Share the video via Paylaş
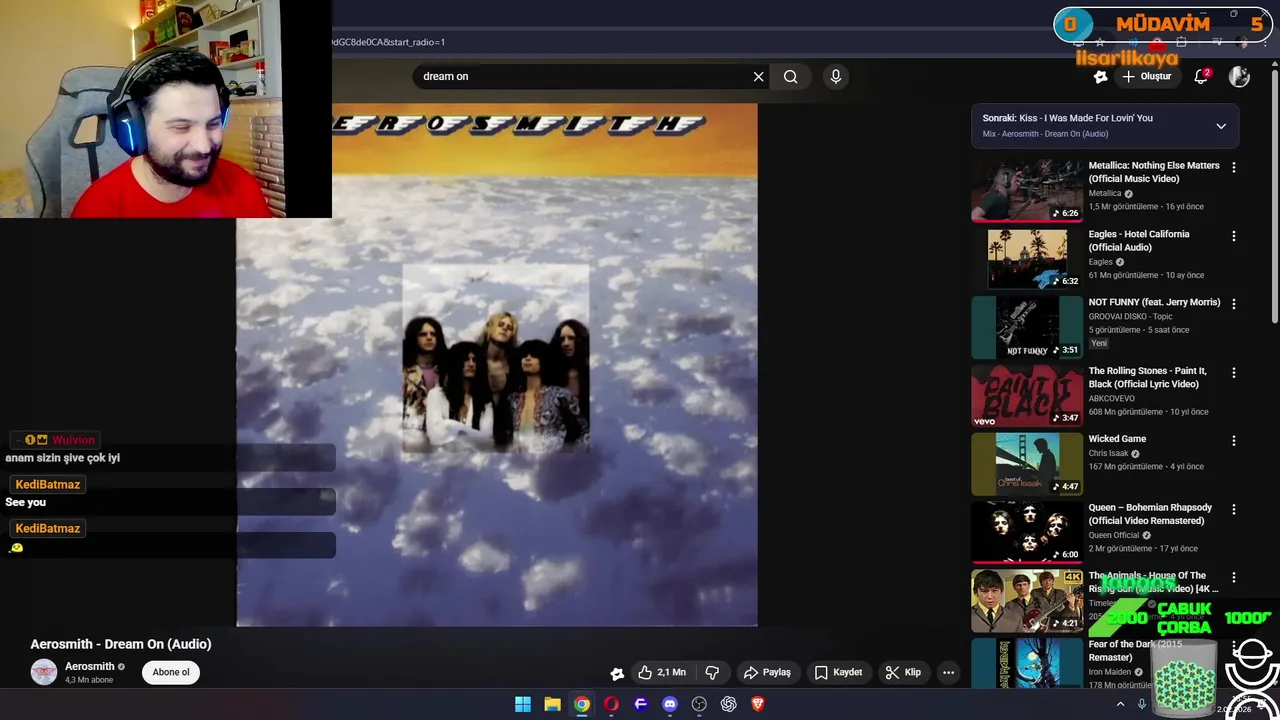1280x720 pixels. pyautogui.click(x=767, y=672)
